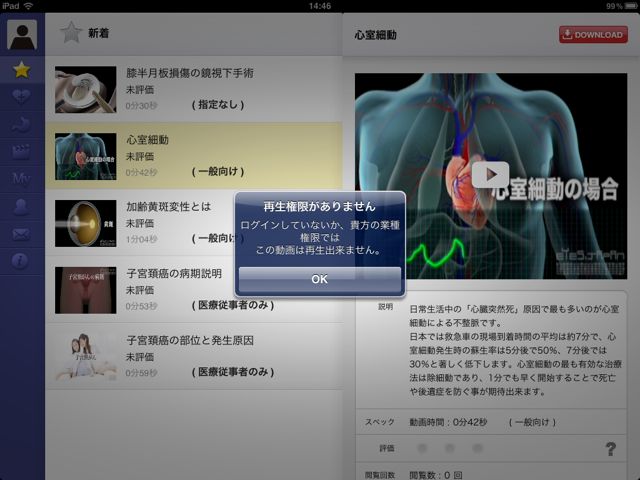Click the 0分59秒 duration text

click(x=141, y=373)
